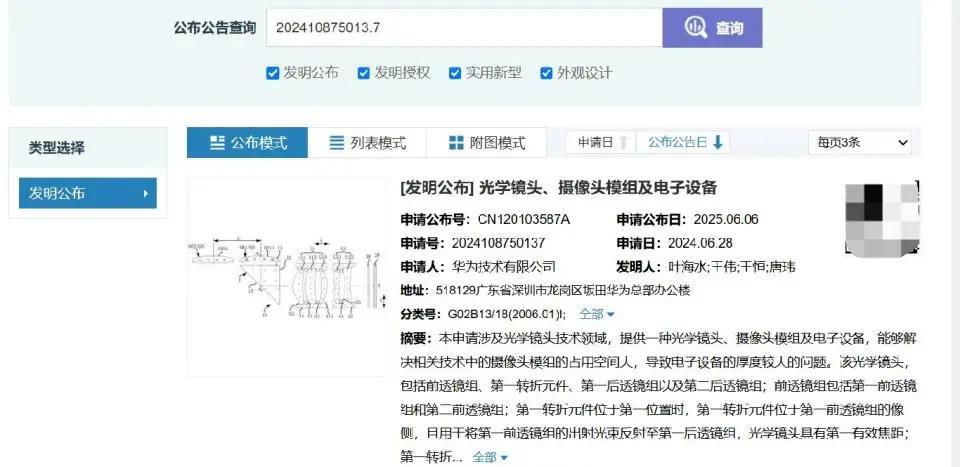This screenshot has width=960, height=467.
Task: Expand 全部 next to the 分类号
Action: 597,314
